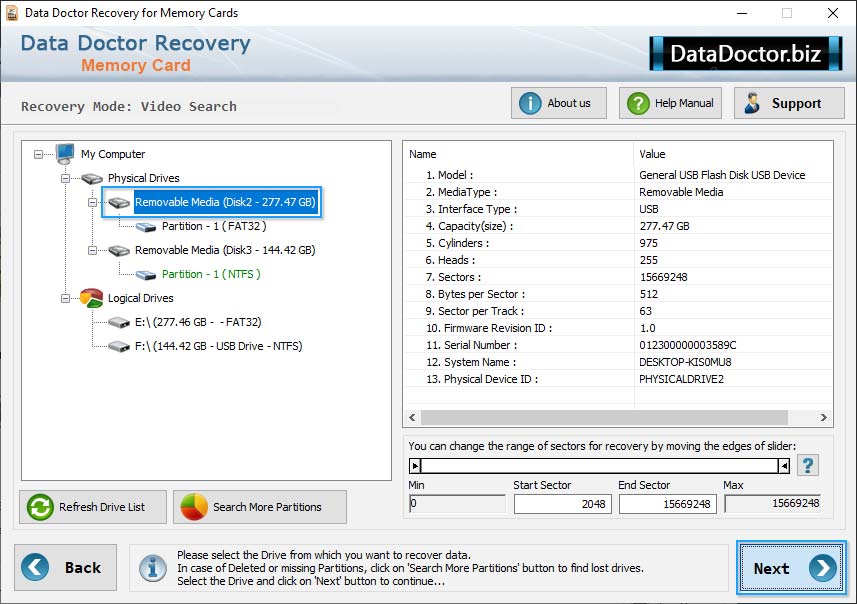Click the '10. Firmware Revision ID :' row

(618, 328)
